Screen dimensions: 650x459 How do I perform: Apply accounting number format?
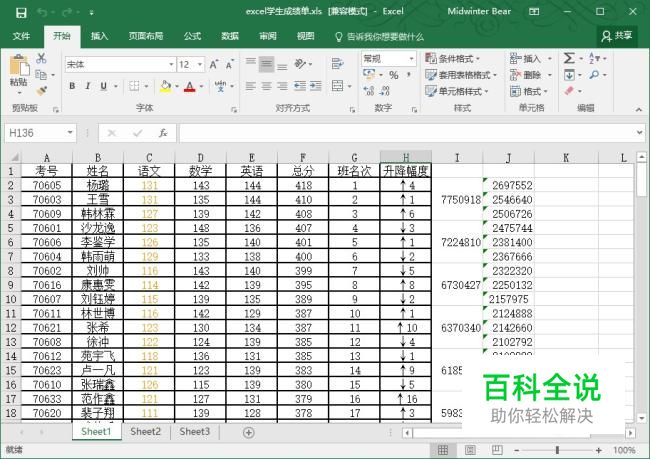[369, 75]
